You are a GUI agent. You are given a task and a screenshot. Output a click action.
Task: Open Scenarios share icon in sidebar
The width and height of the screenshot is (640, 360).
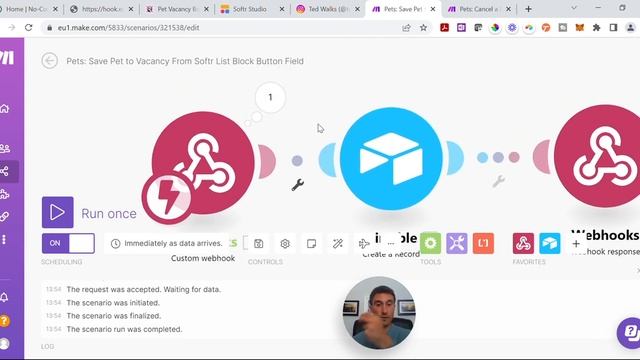(5, 171)
